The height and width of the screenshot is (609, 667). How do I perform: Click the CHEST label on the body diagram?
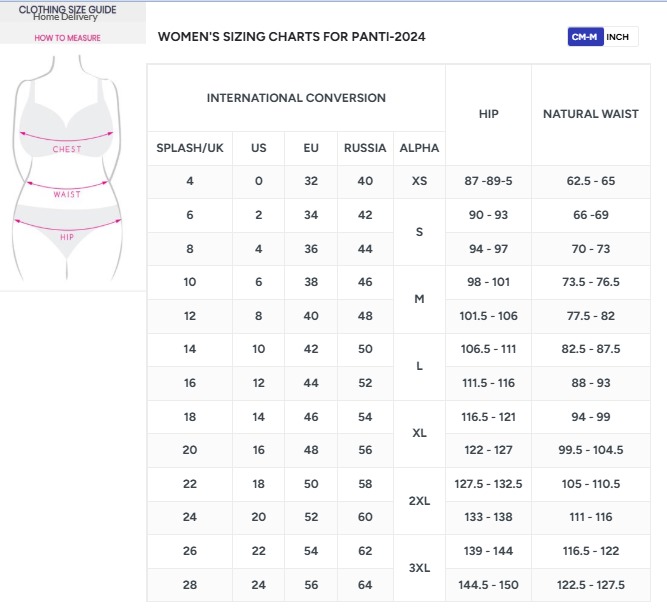pyautogui.click(x=67, y=149)
